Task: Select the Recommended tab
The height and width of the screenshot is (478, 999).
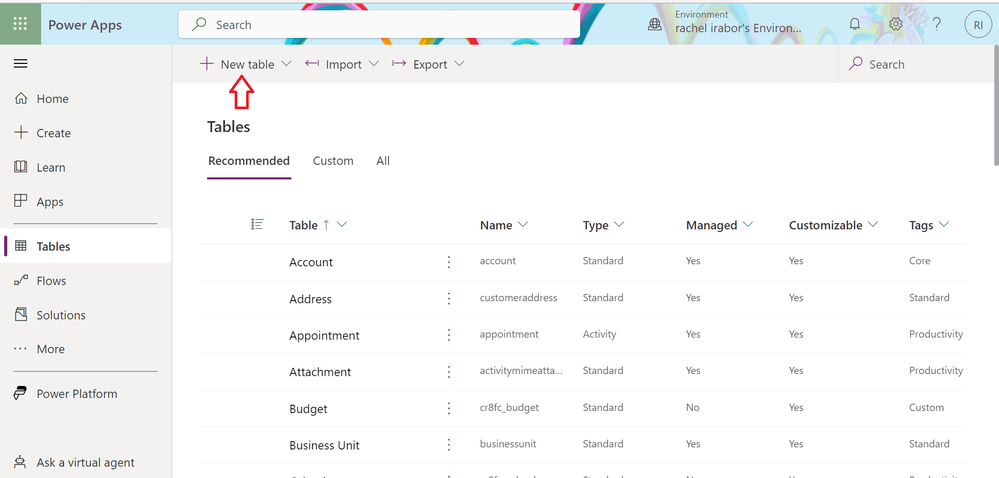Action: coord(249,161)
